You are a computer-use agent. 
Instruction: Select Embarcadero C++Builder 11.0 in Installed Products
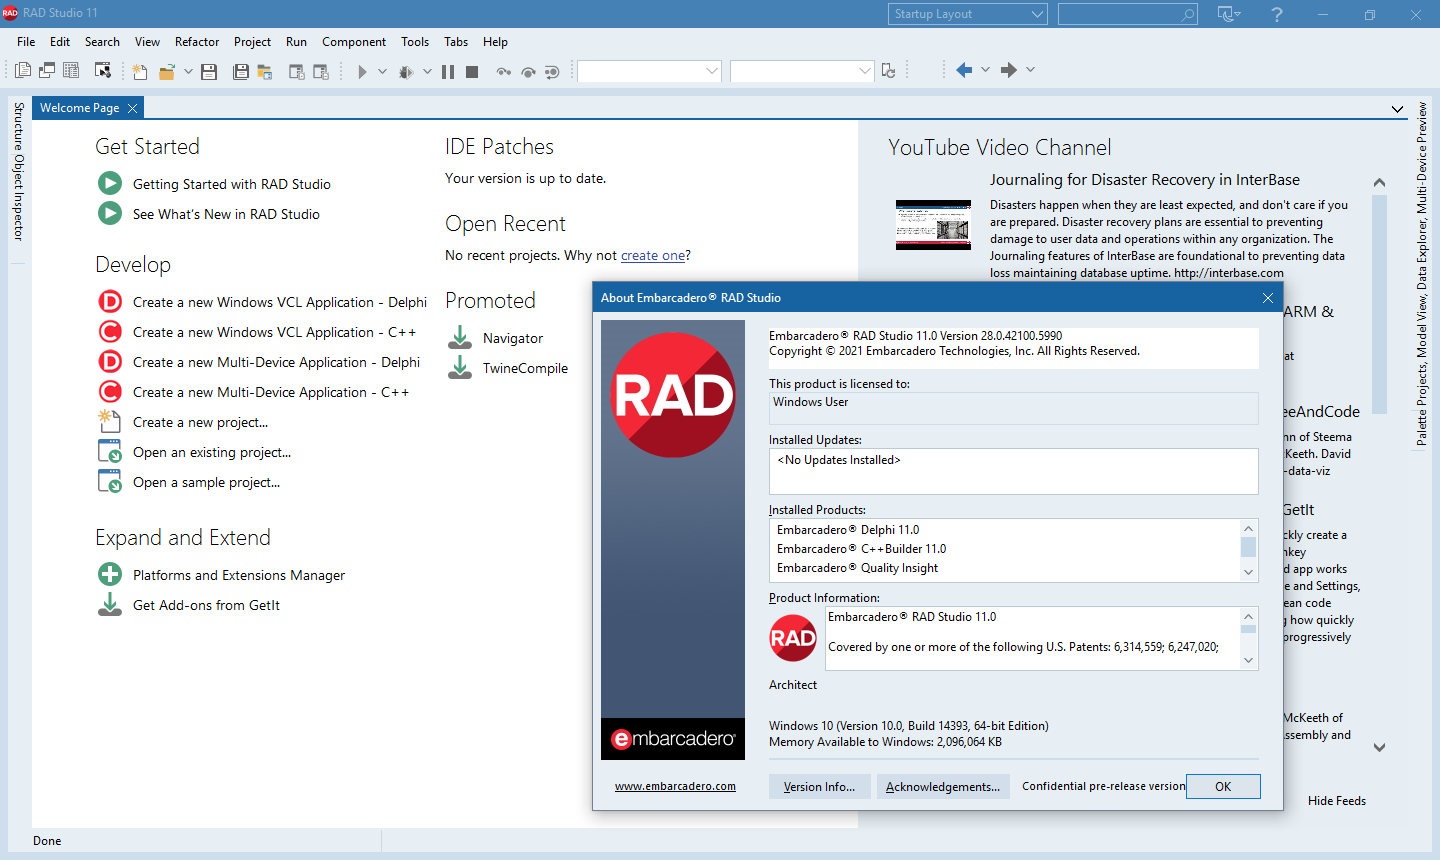point(861,549)
